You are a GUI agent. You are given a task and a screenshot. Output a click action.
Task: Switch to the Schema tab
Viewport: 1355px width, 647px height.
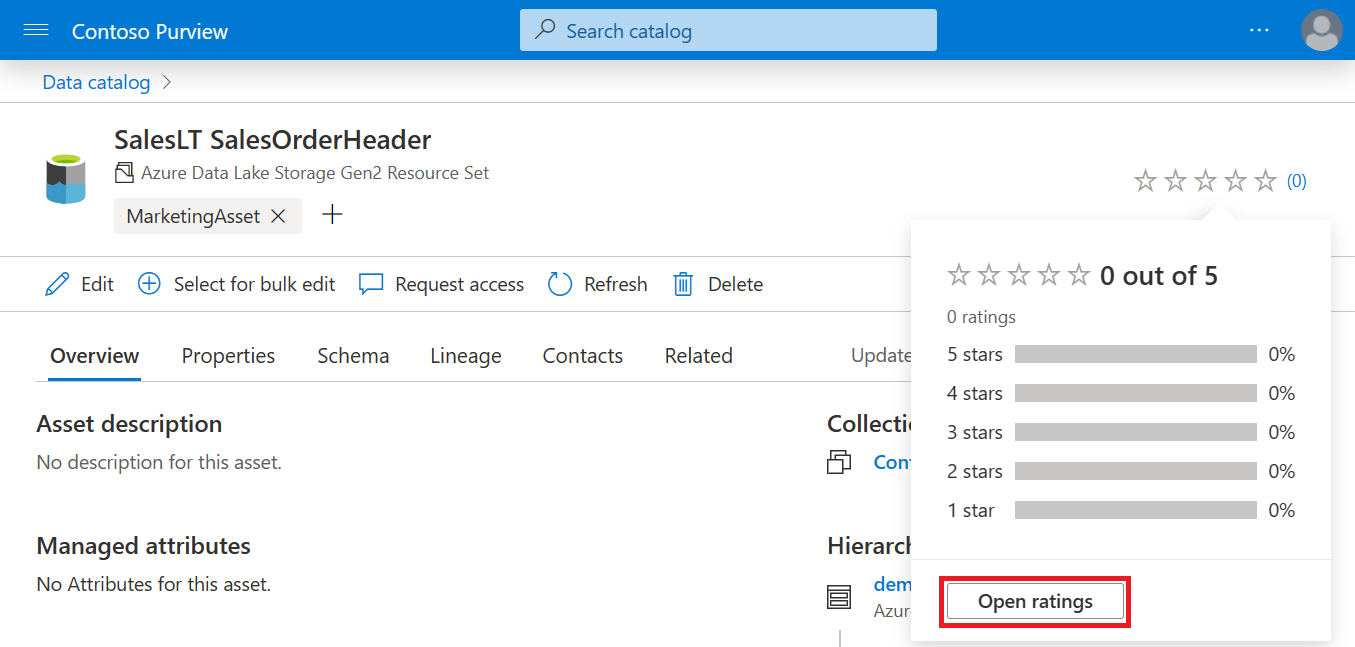353,356
